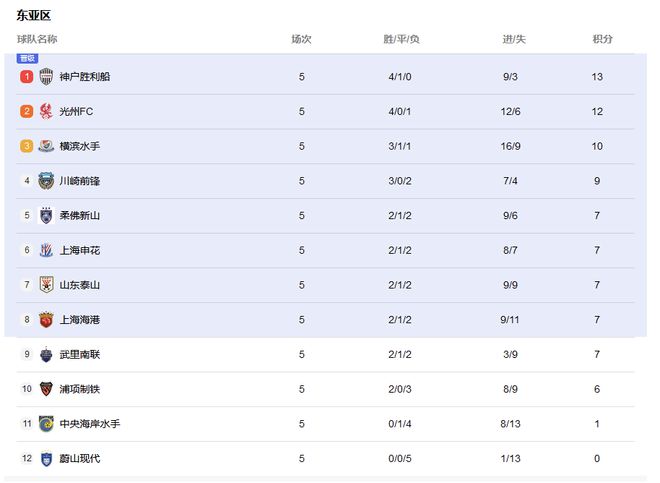660x483 pixels.
Task: Click 上海海港's 9/11 goals value
Action: click(510, 320)
